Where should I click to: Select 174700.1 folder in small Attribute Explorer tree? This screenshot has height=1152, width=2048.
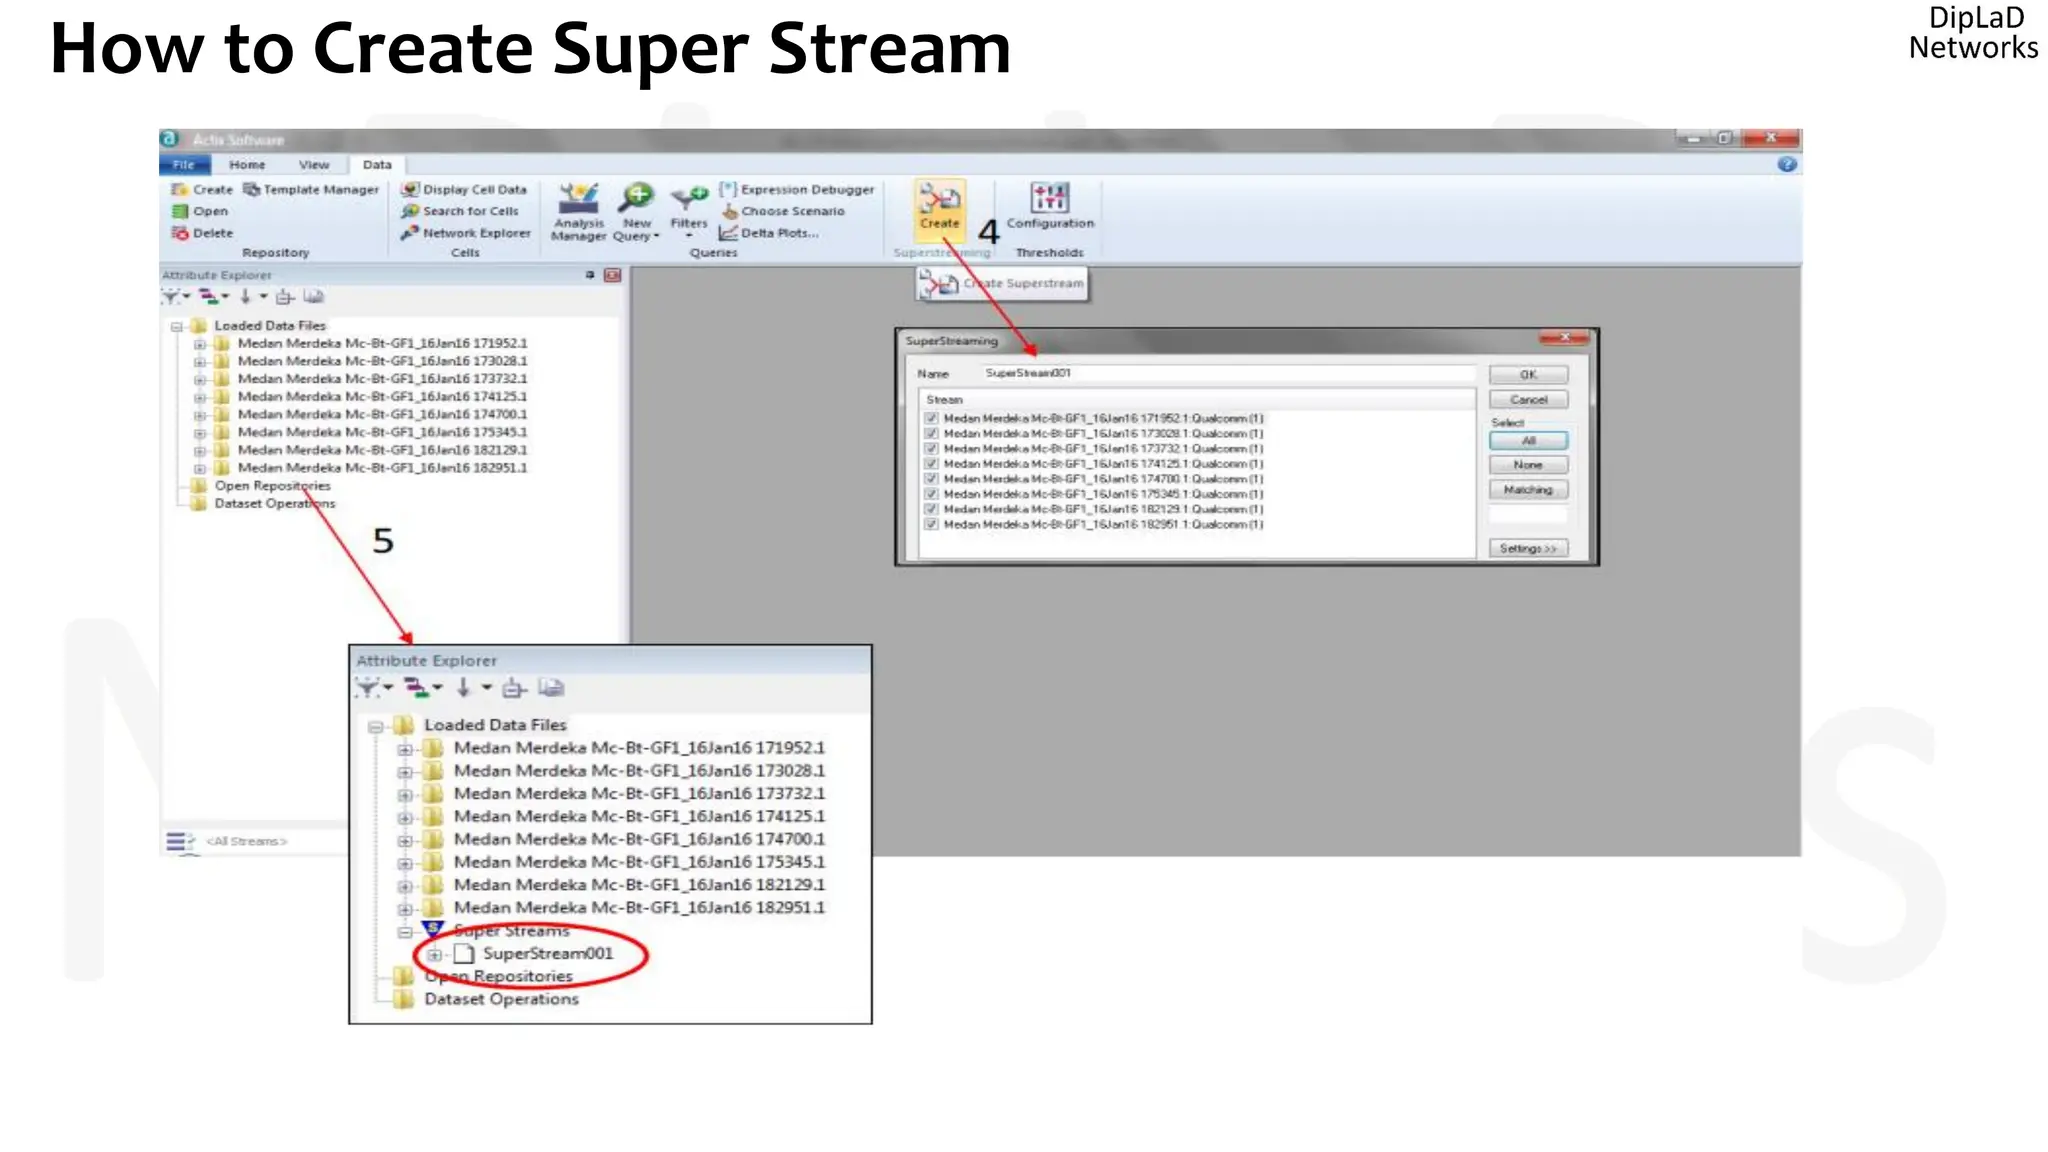[382, 414]
